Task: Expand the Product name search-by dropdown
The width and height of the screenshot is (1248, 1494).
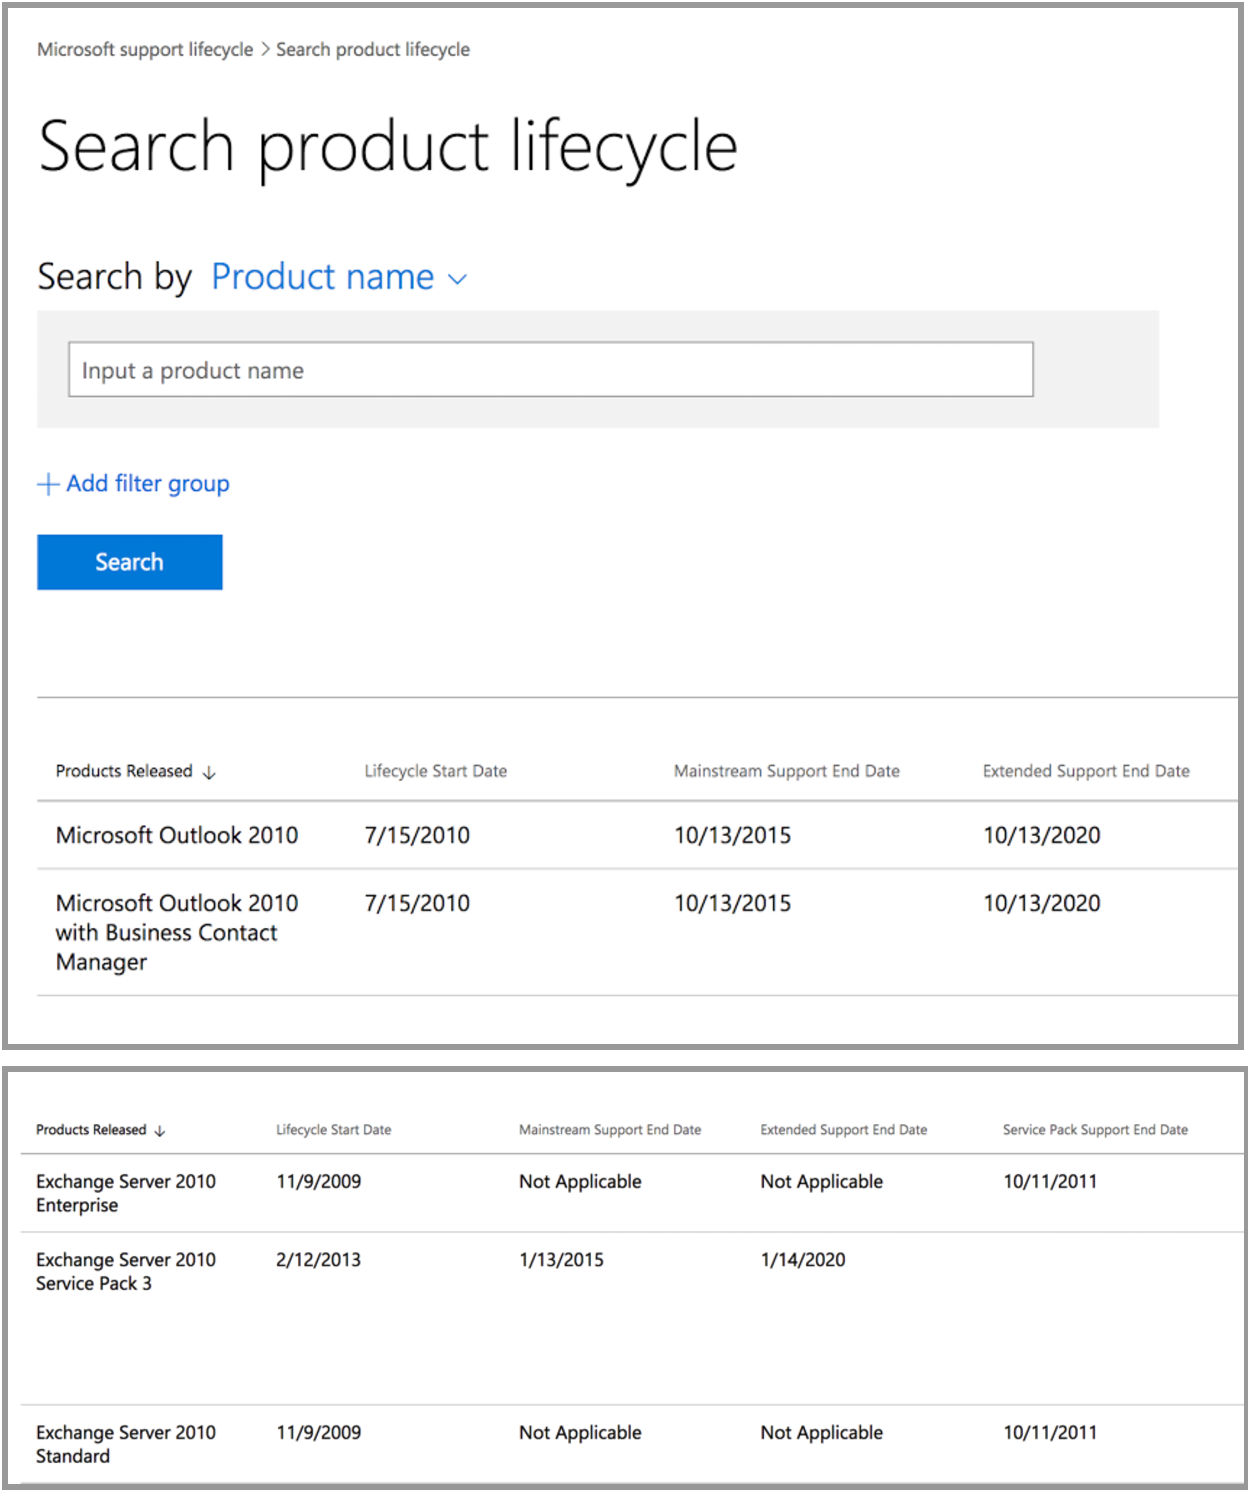Action: point(338,277)
